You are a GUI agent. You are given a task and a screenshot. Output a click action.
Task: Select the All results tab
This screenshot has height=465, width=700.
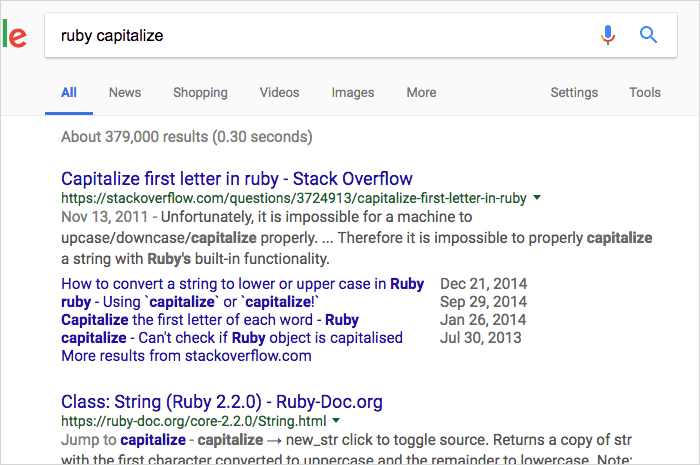tap(69, 92)
